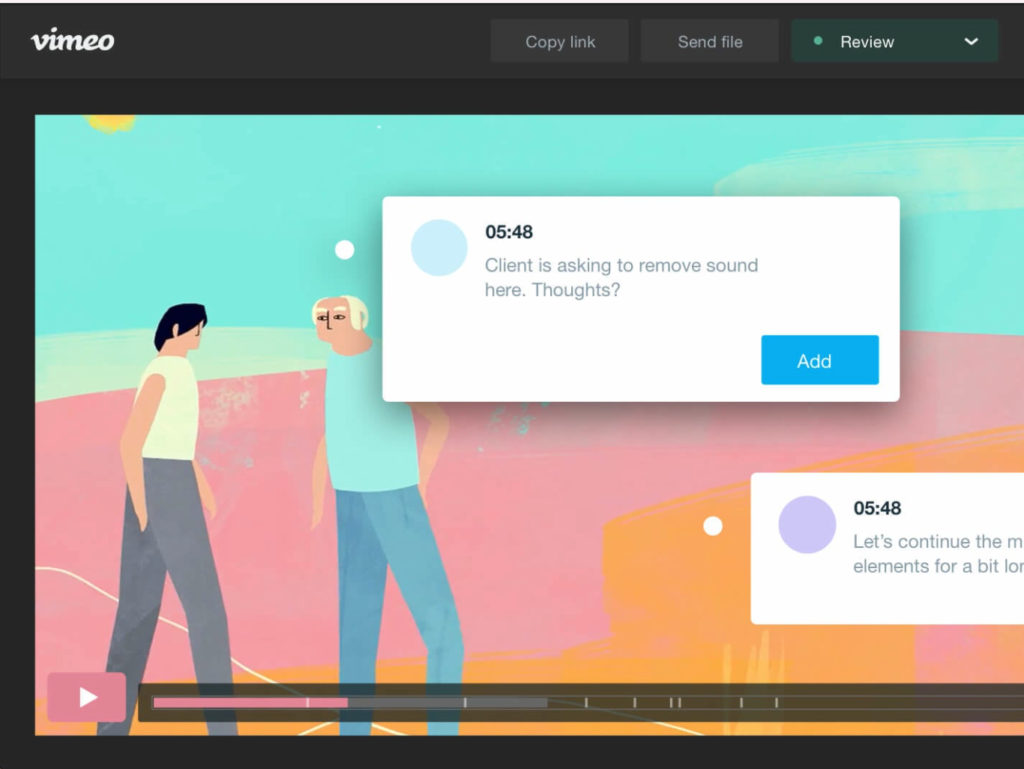Click the white comment marker beside the older man

344,249
